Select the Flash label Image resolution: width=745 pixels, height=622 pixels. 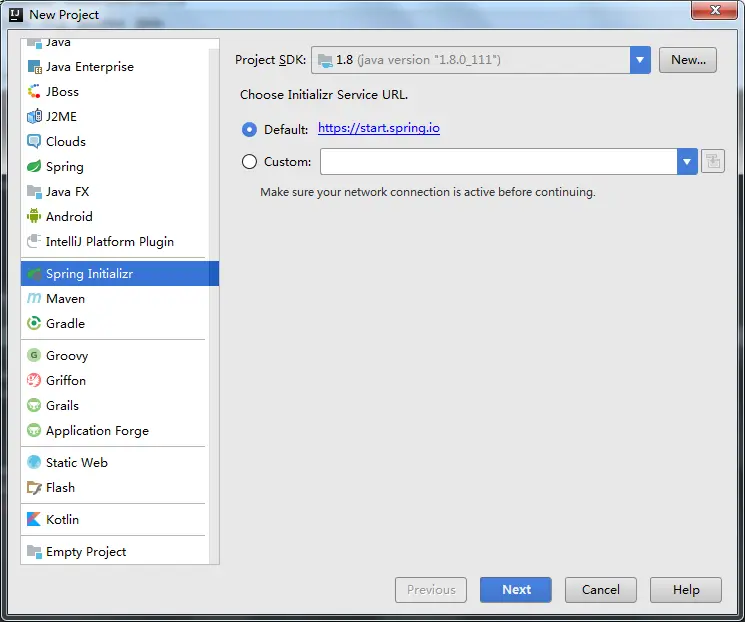pyautogui.click(x=60, y=488)
